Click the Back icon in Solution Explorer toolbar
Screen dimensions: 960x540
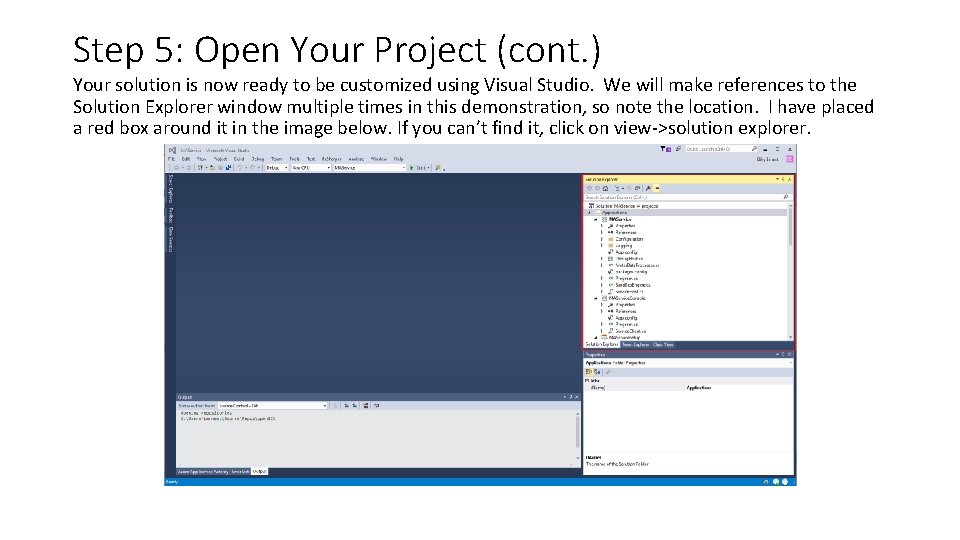click(590, 188)
